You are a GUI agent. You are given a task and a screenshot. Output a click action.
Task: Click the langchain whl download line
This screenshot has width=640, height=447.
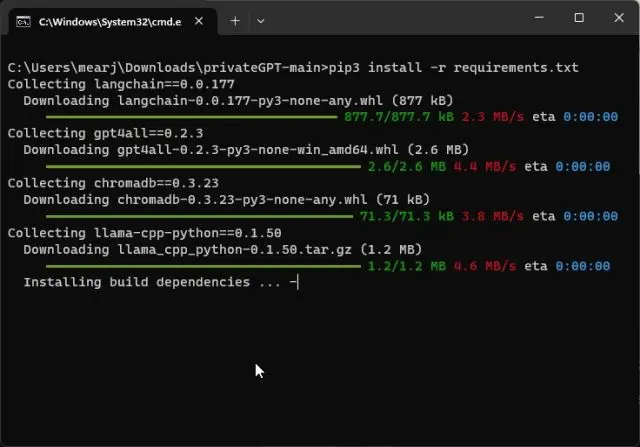pos(238,101)
